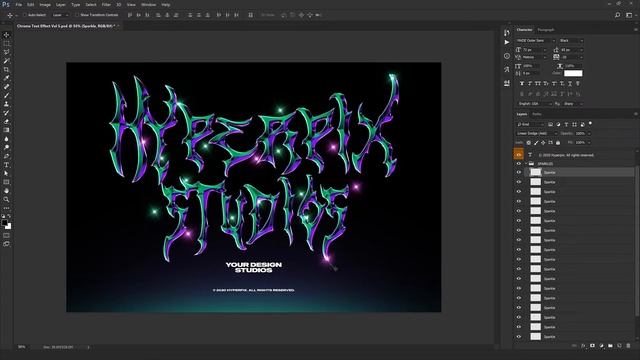640x360 pixels.
Task: Open the Actions panel play icon
Action: (507, 42)
